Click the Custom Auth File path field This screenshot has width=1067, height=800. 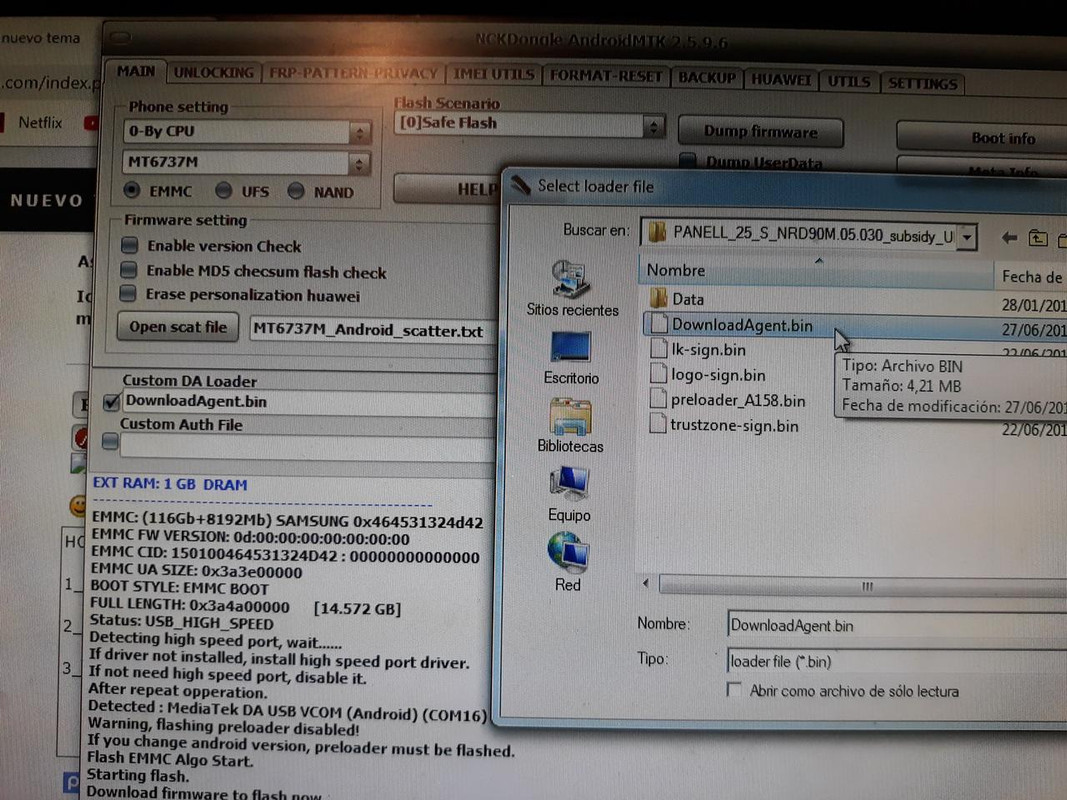click(306, 447)
